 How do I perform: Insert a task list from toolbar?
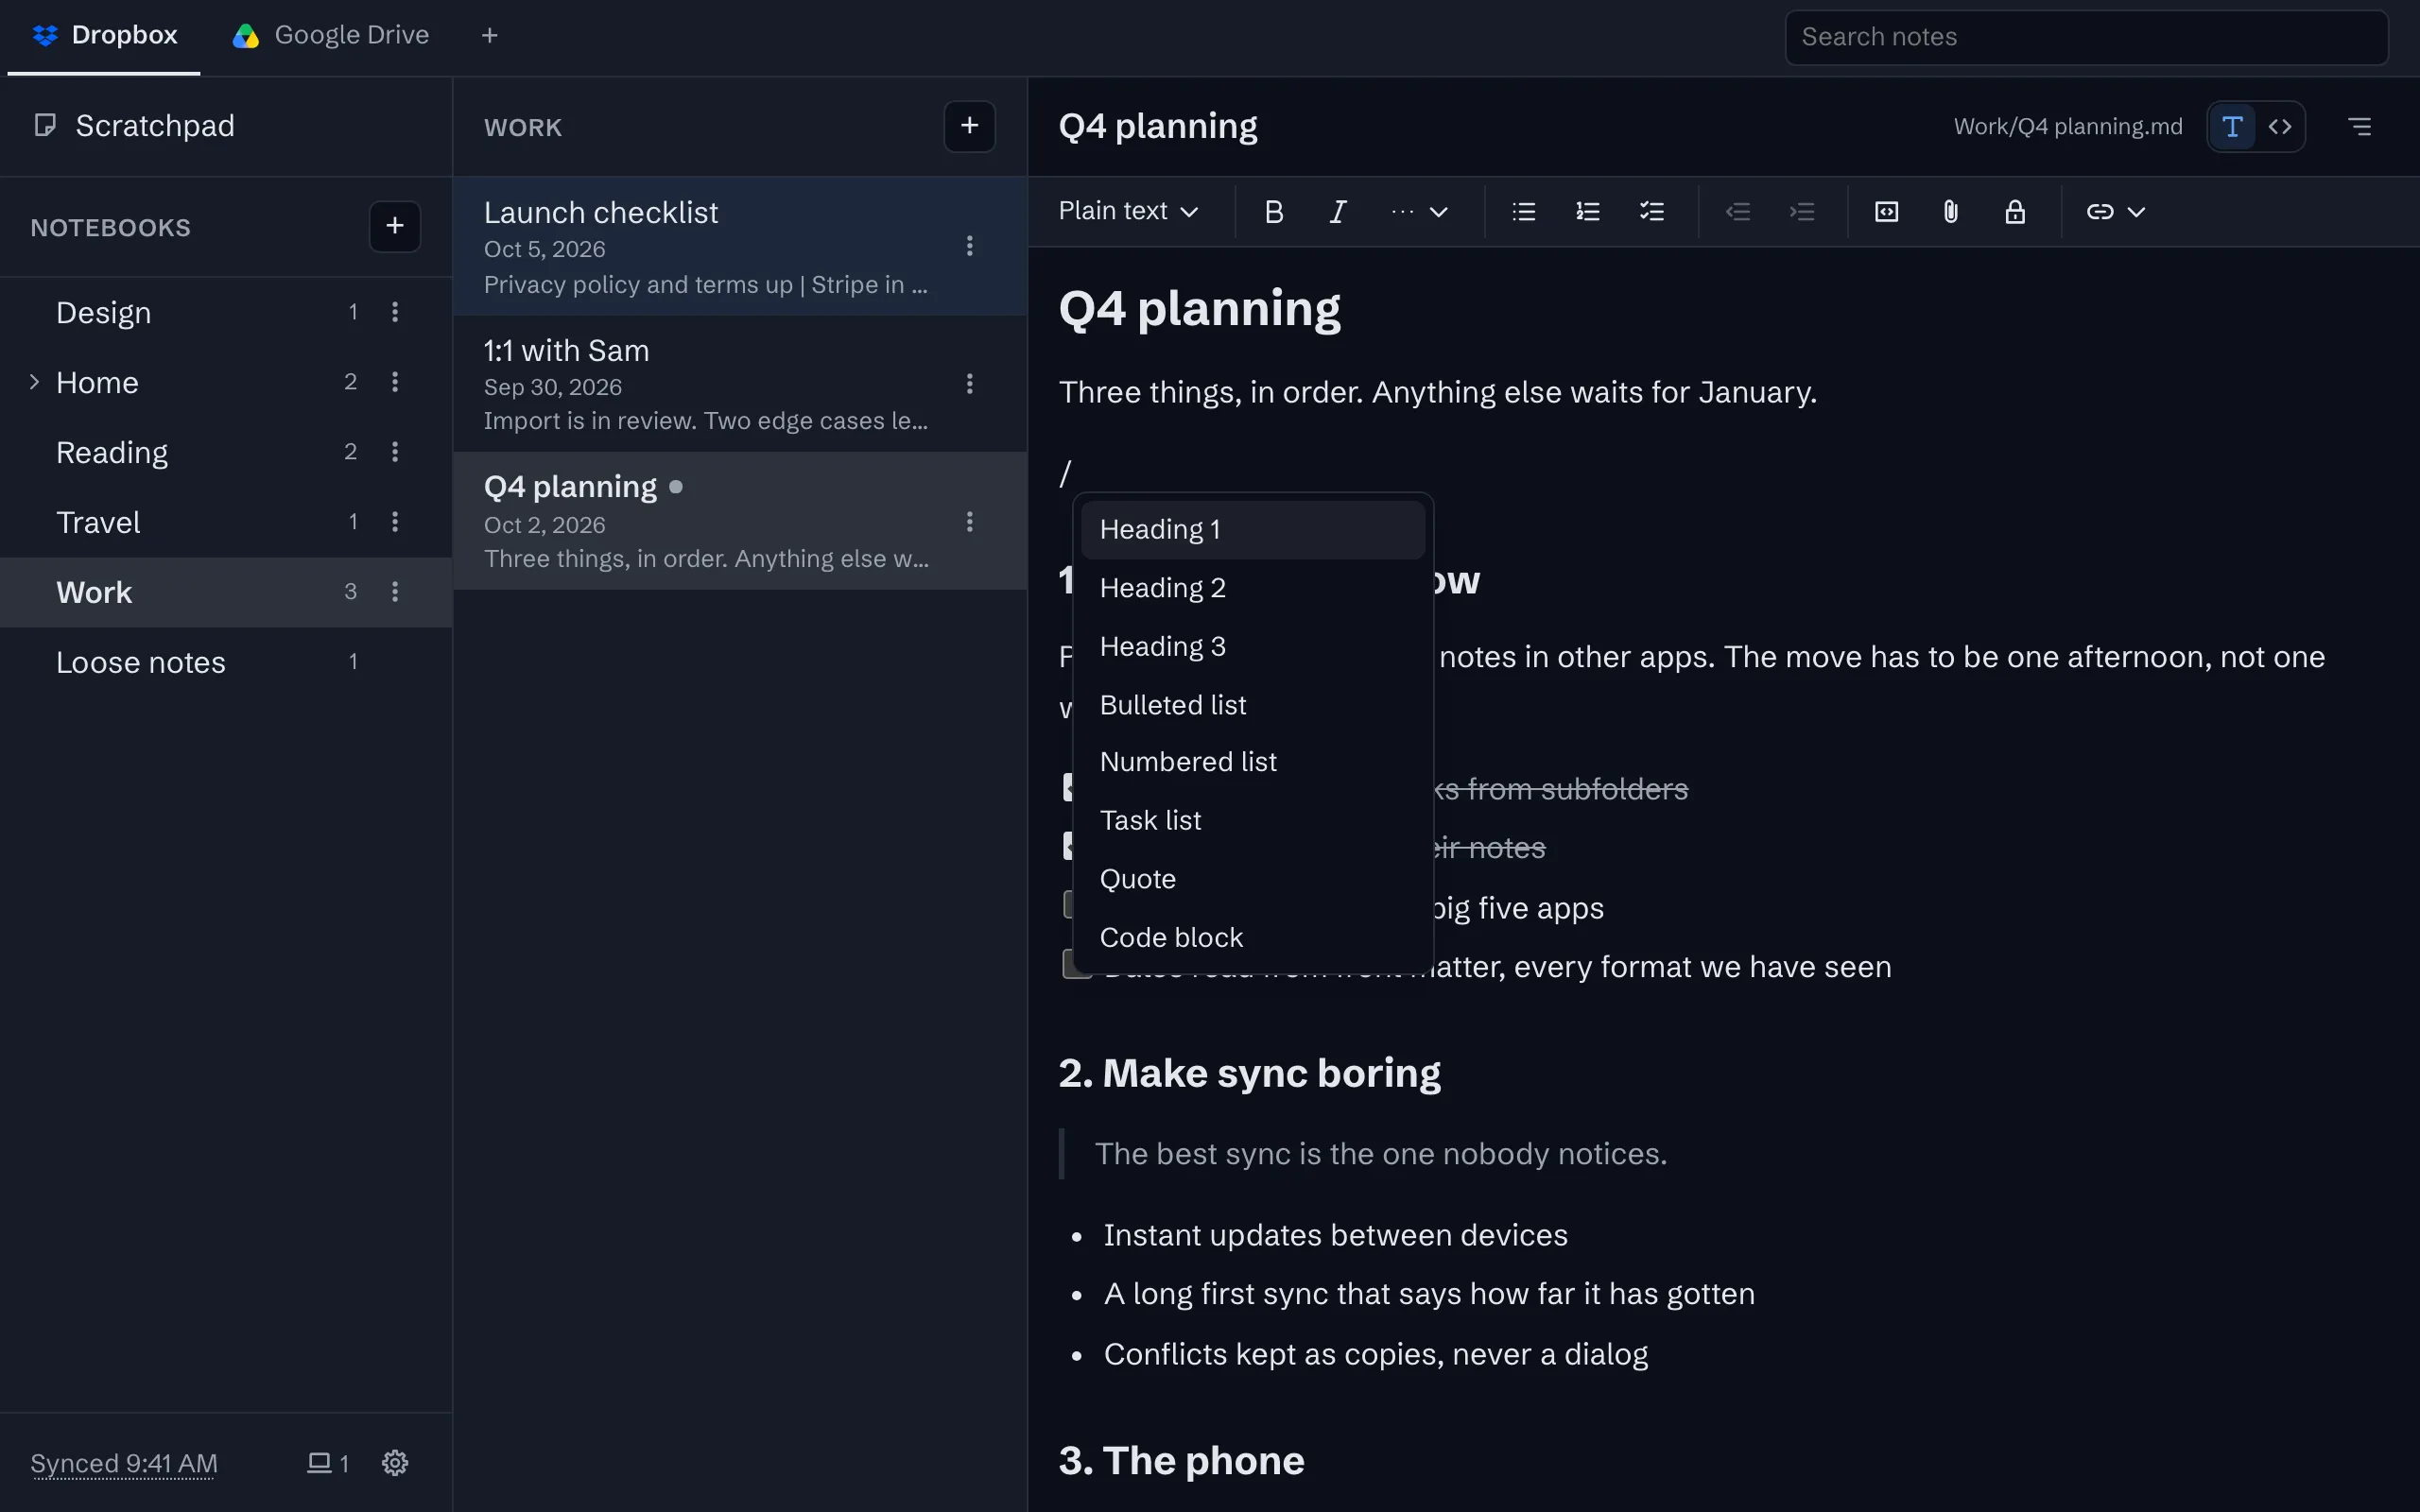tap(1651, 212)
